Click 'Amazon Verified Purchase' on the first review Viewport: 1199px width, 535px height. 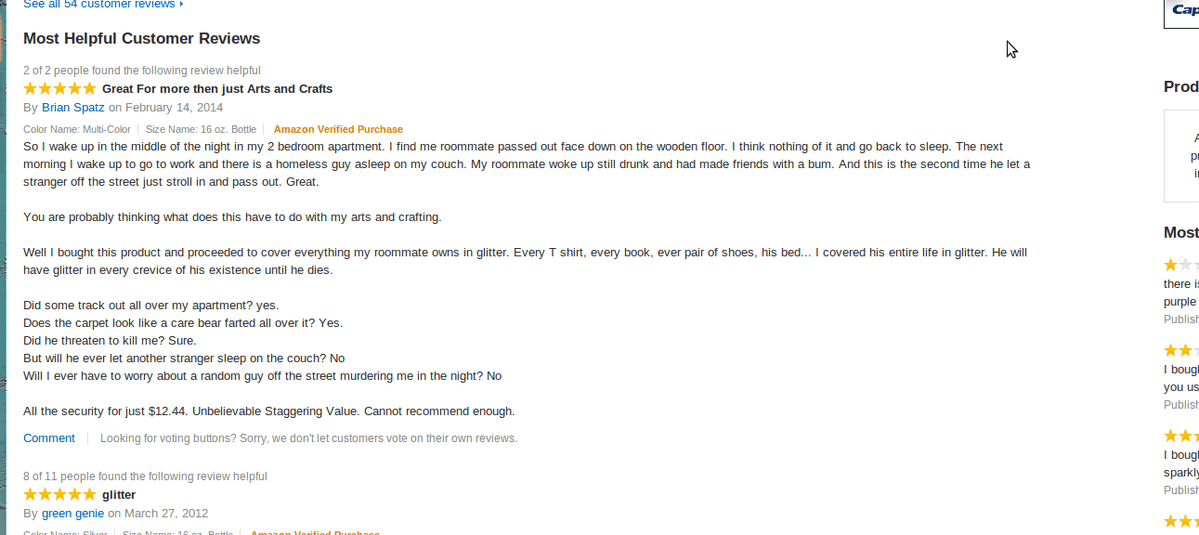(338, 129)
